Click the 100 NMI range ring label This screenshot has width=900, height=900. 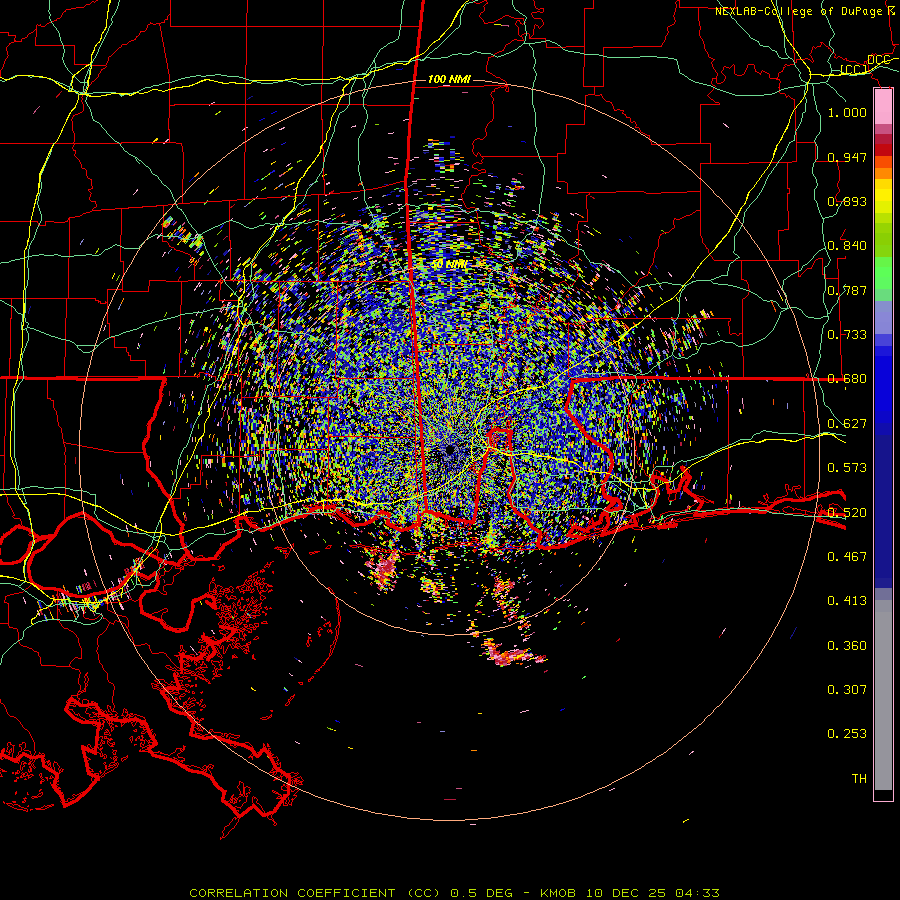click(x=449, y=79)
